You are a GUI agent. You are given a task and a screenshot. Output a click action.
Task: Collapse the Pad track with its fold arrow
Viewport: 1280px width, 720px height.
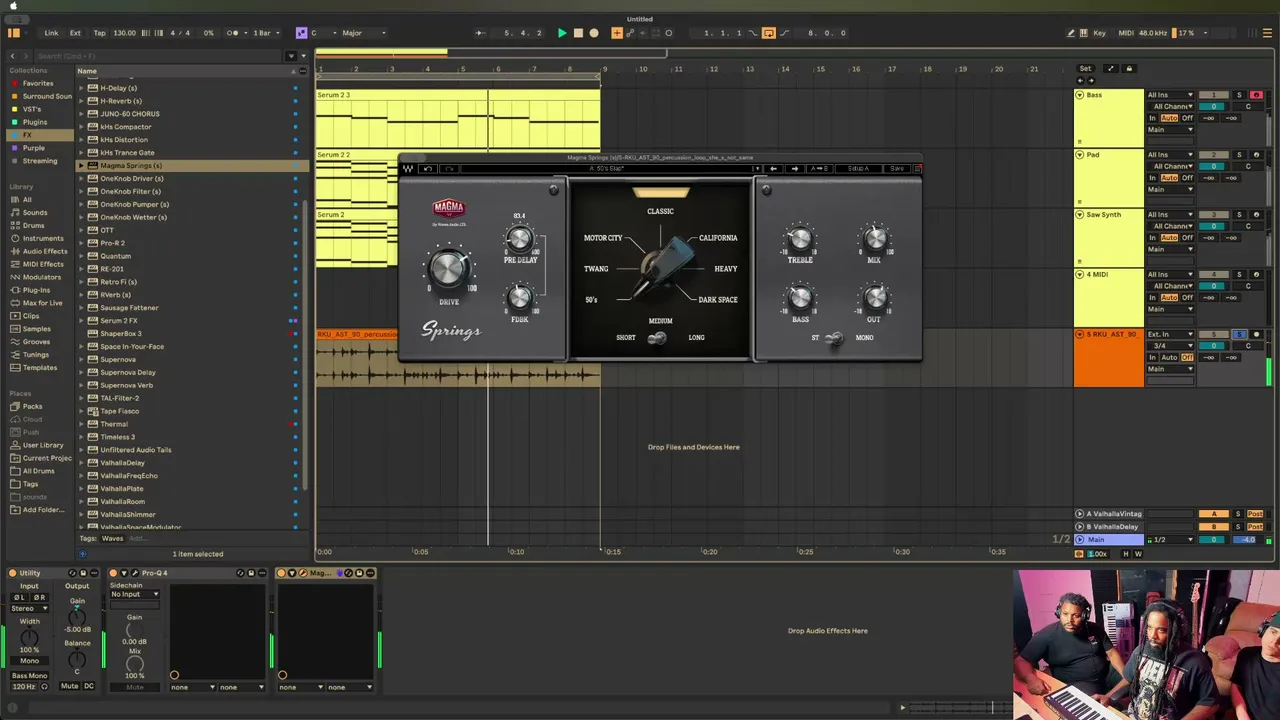click(1079, 155)
